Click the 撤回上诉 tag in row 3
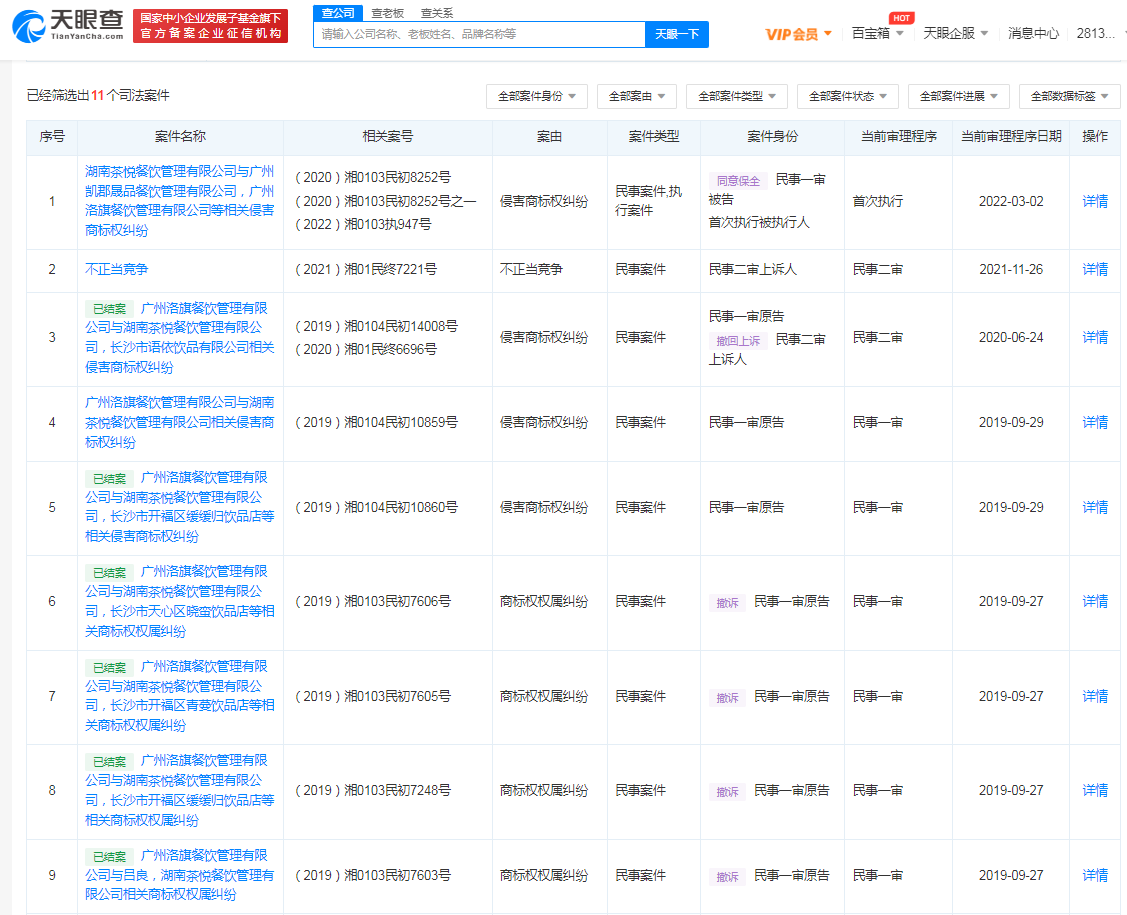Image resolution: width=1127 pixels, height=915 pixels. 738,340
